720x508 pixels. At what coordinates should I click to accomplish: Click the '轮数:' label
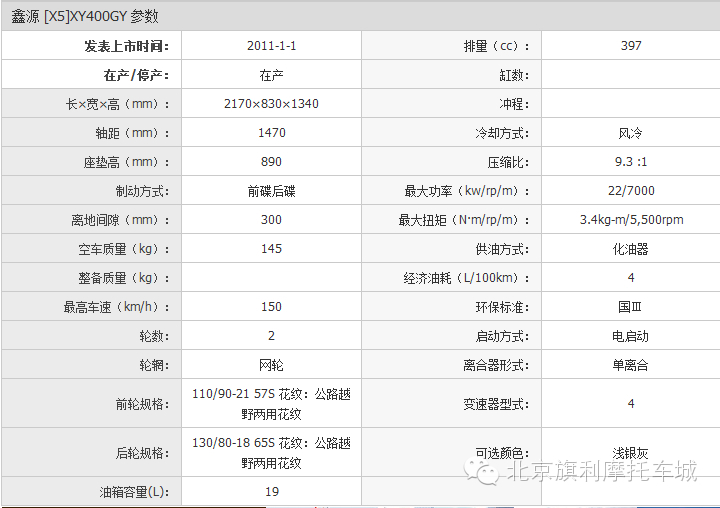(x=154, y=335)
